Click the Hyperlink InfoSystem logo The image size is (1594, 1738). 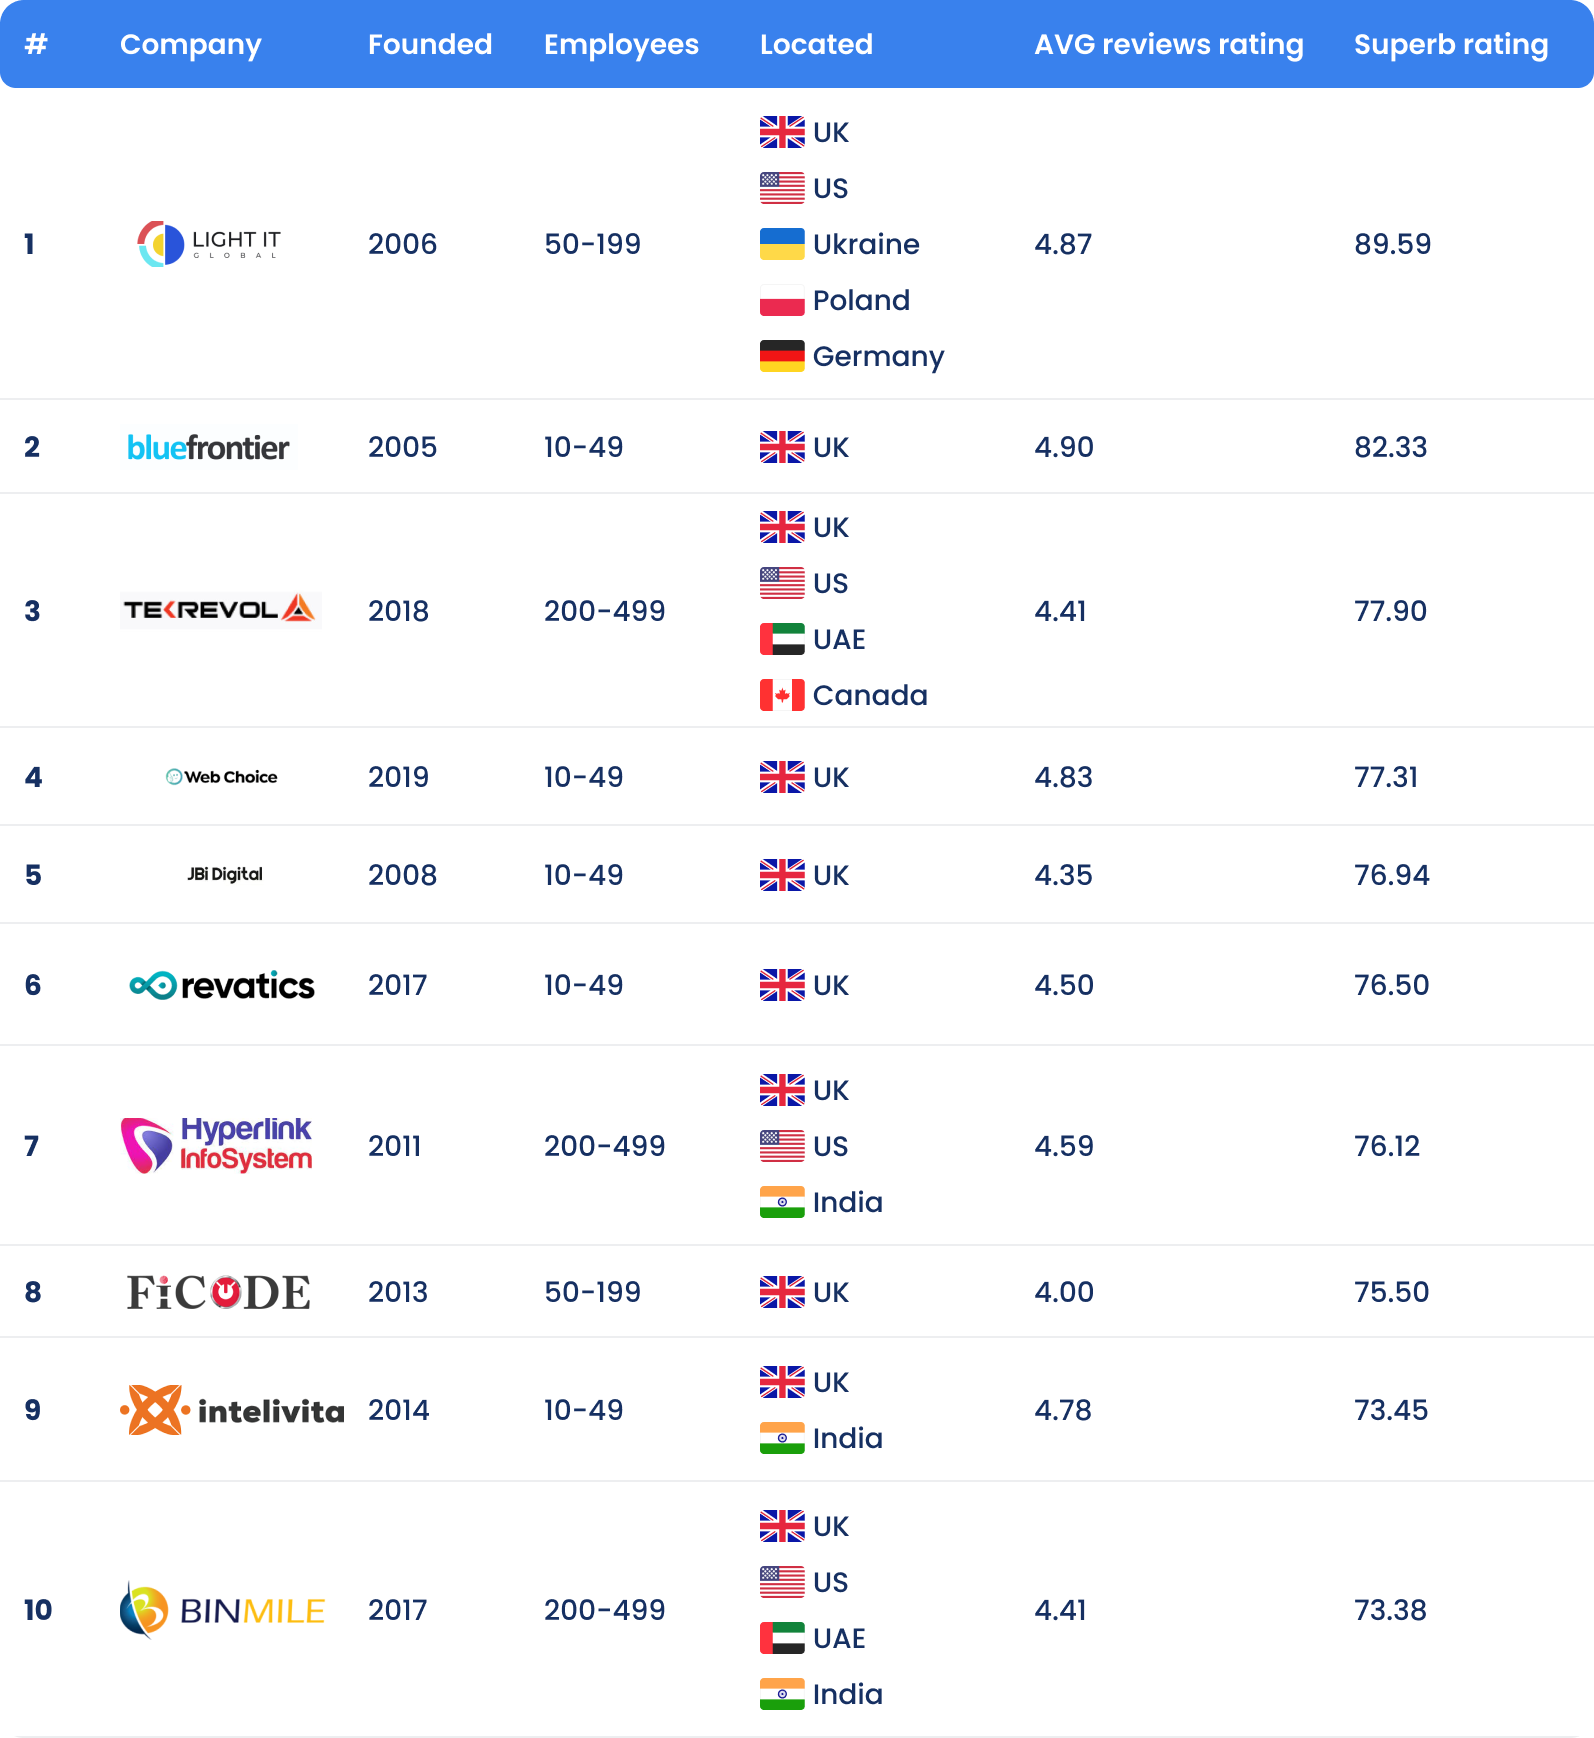tap(217, 1145)
